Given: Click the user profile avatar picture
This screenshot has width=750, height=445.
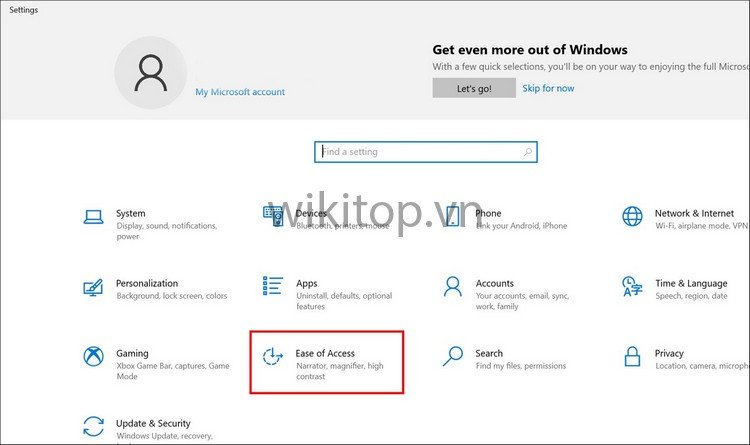Looking at the screenshot, I should [150, 72].
